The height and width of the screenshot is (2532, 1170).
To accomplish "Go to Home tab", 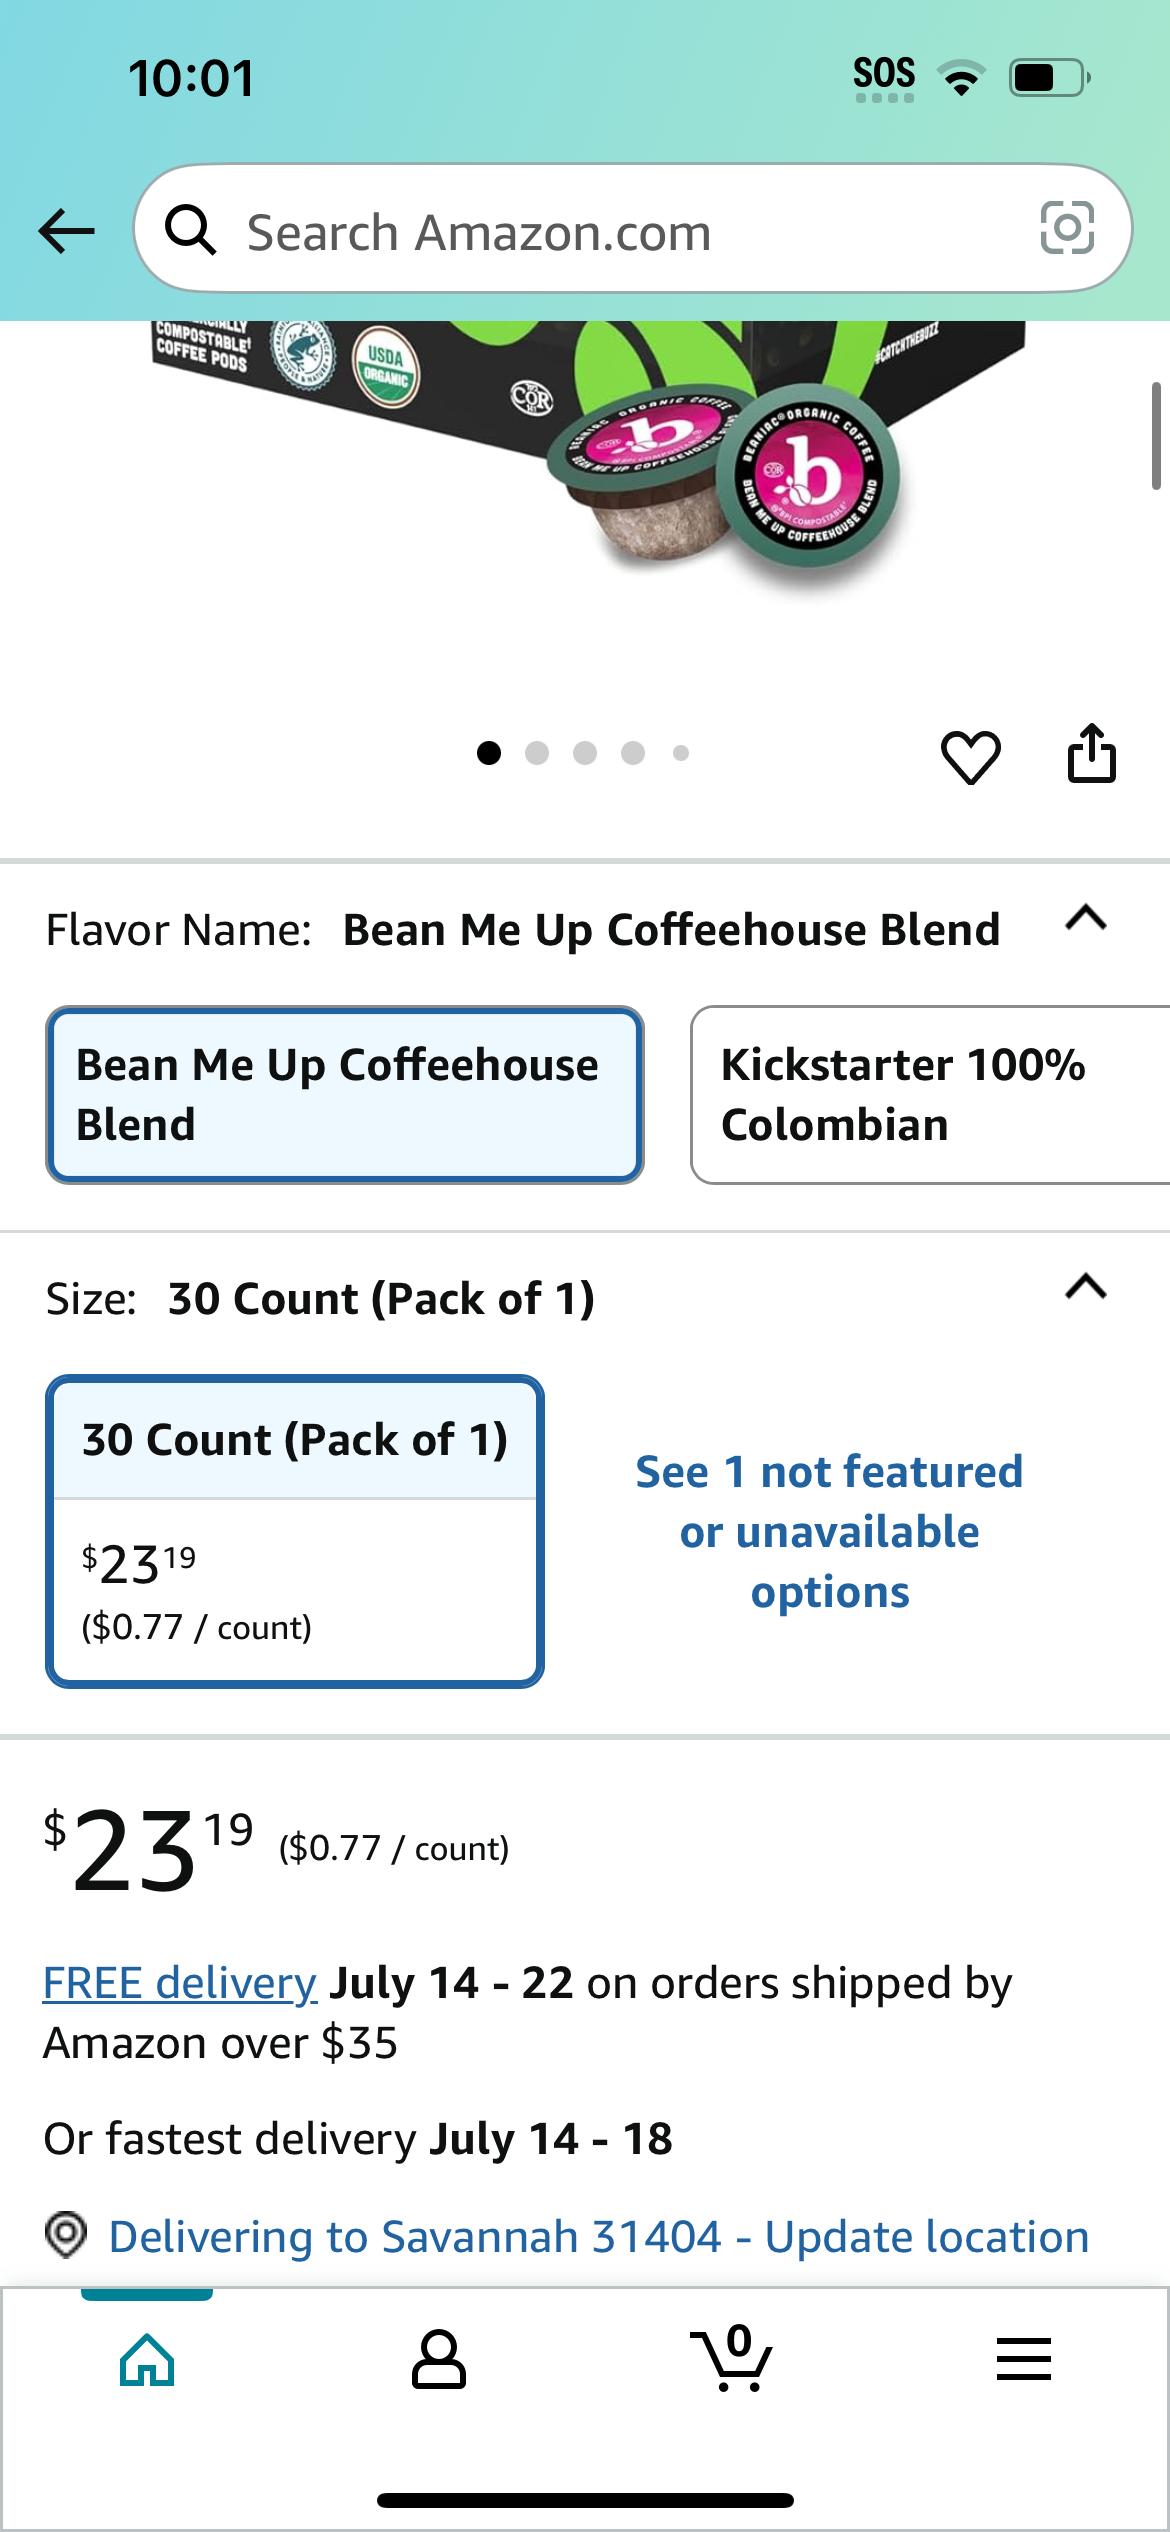I will [147, 2359].
